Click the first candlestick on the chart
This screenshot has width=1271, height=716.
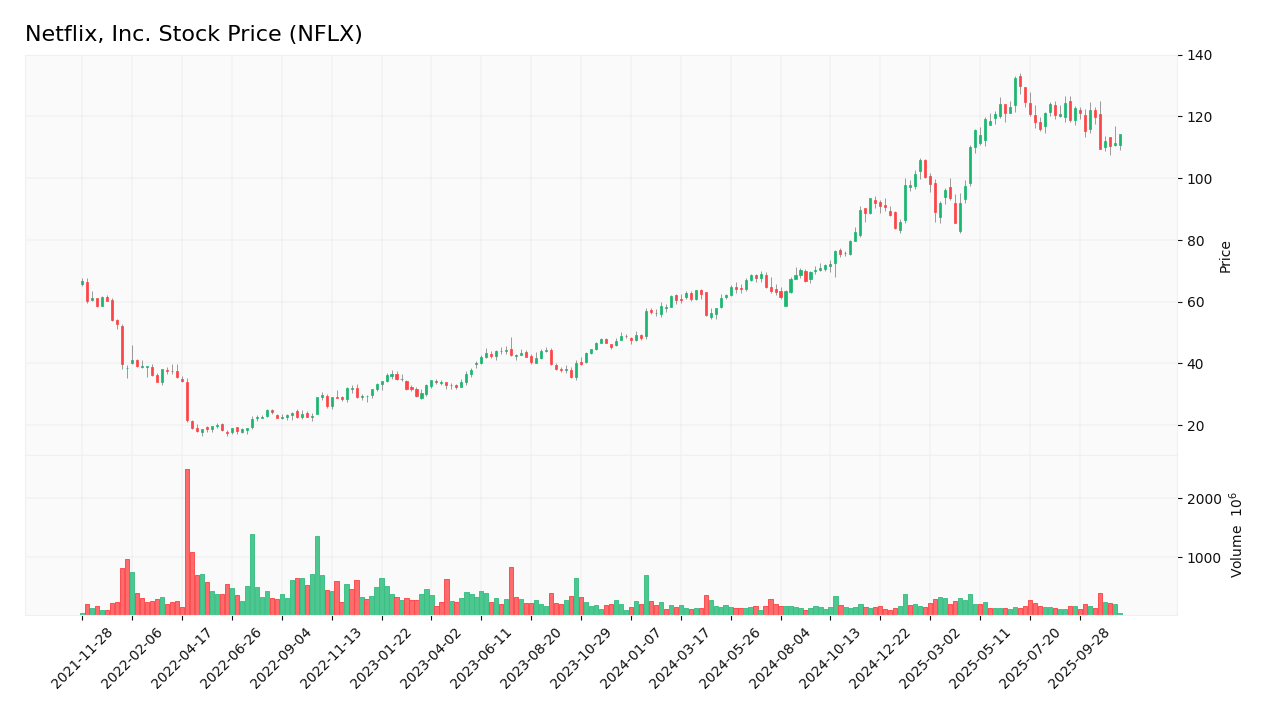point(84,285)
